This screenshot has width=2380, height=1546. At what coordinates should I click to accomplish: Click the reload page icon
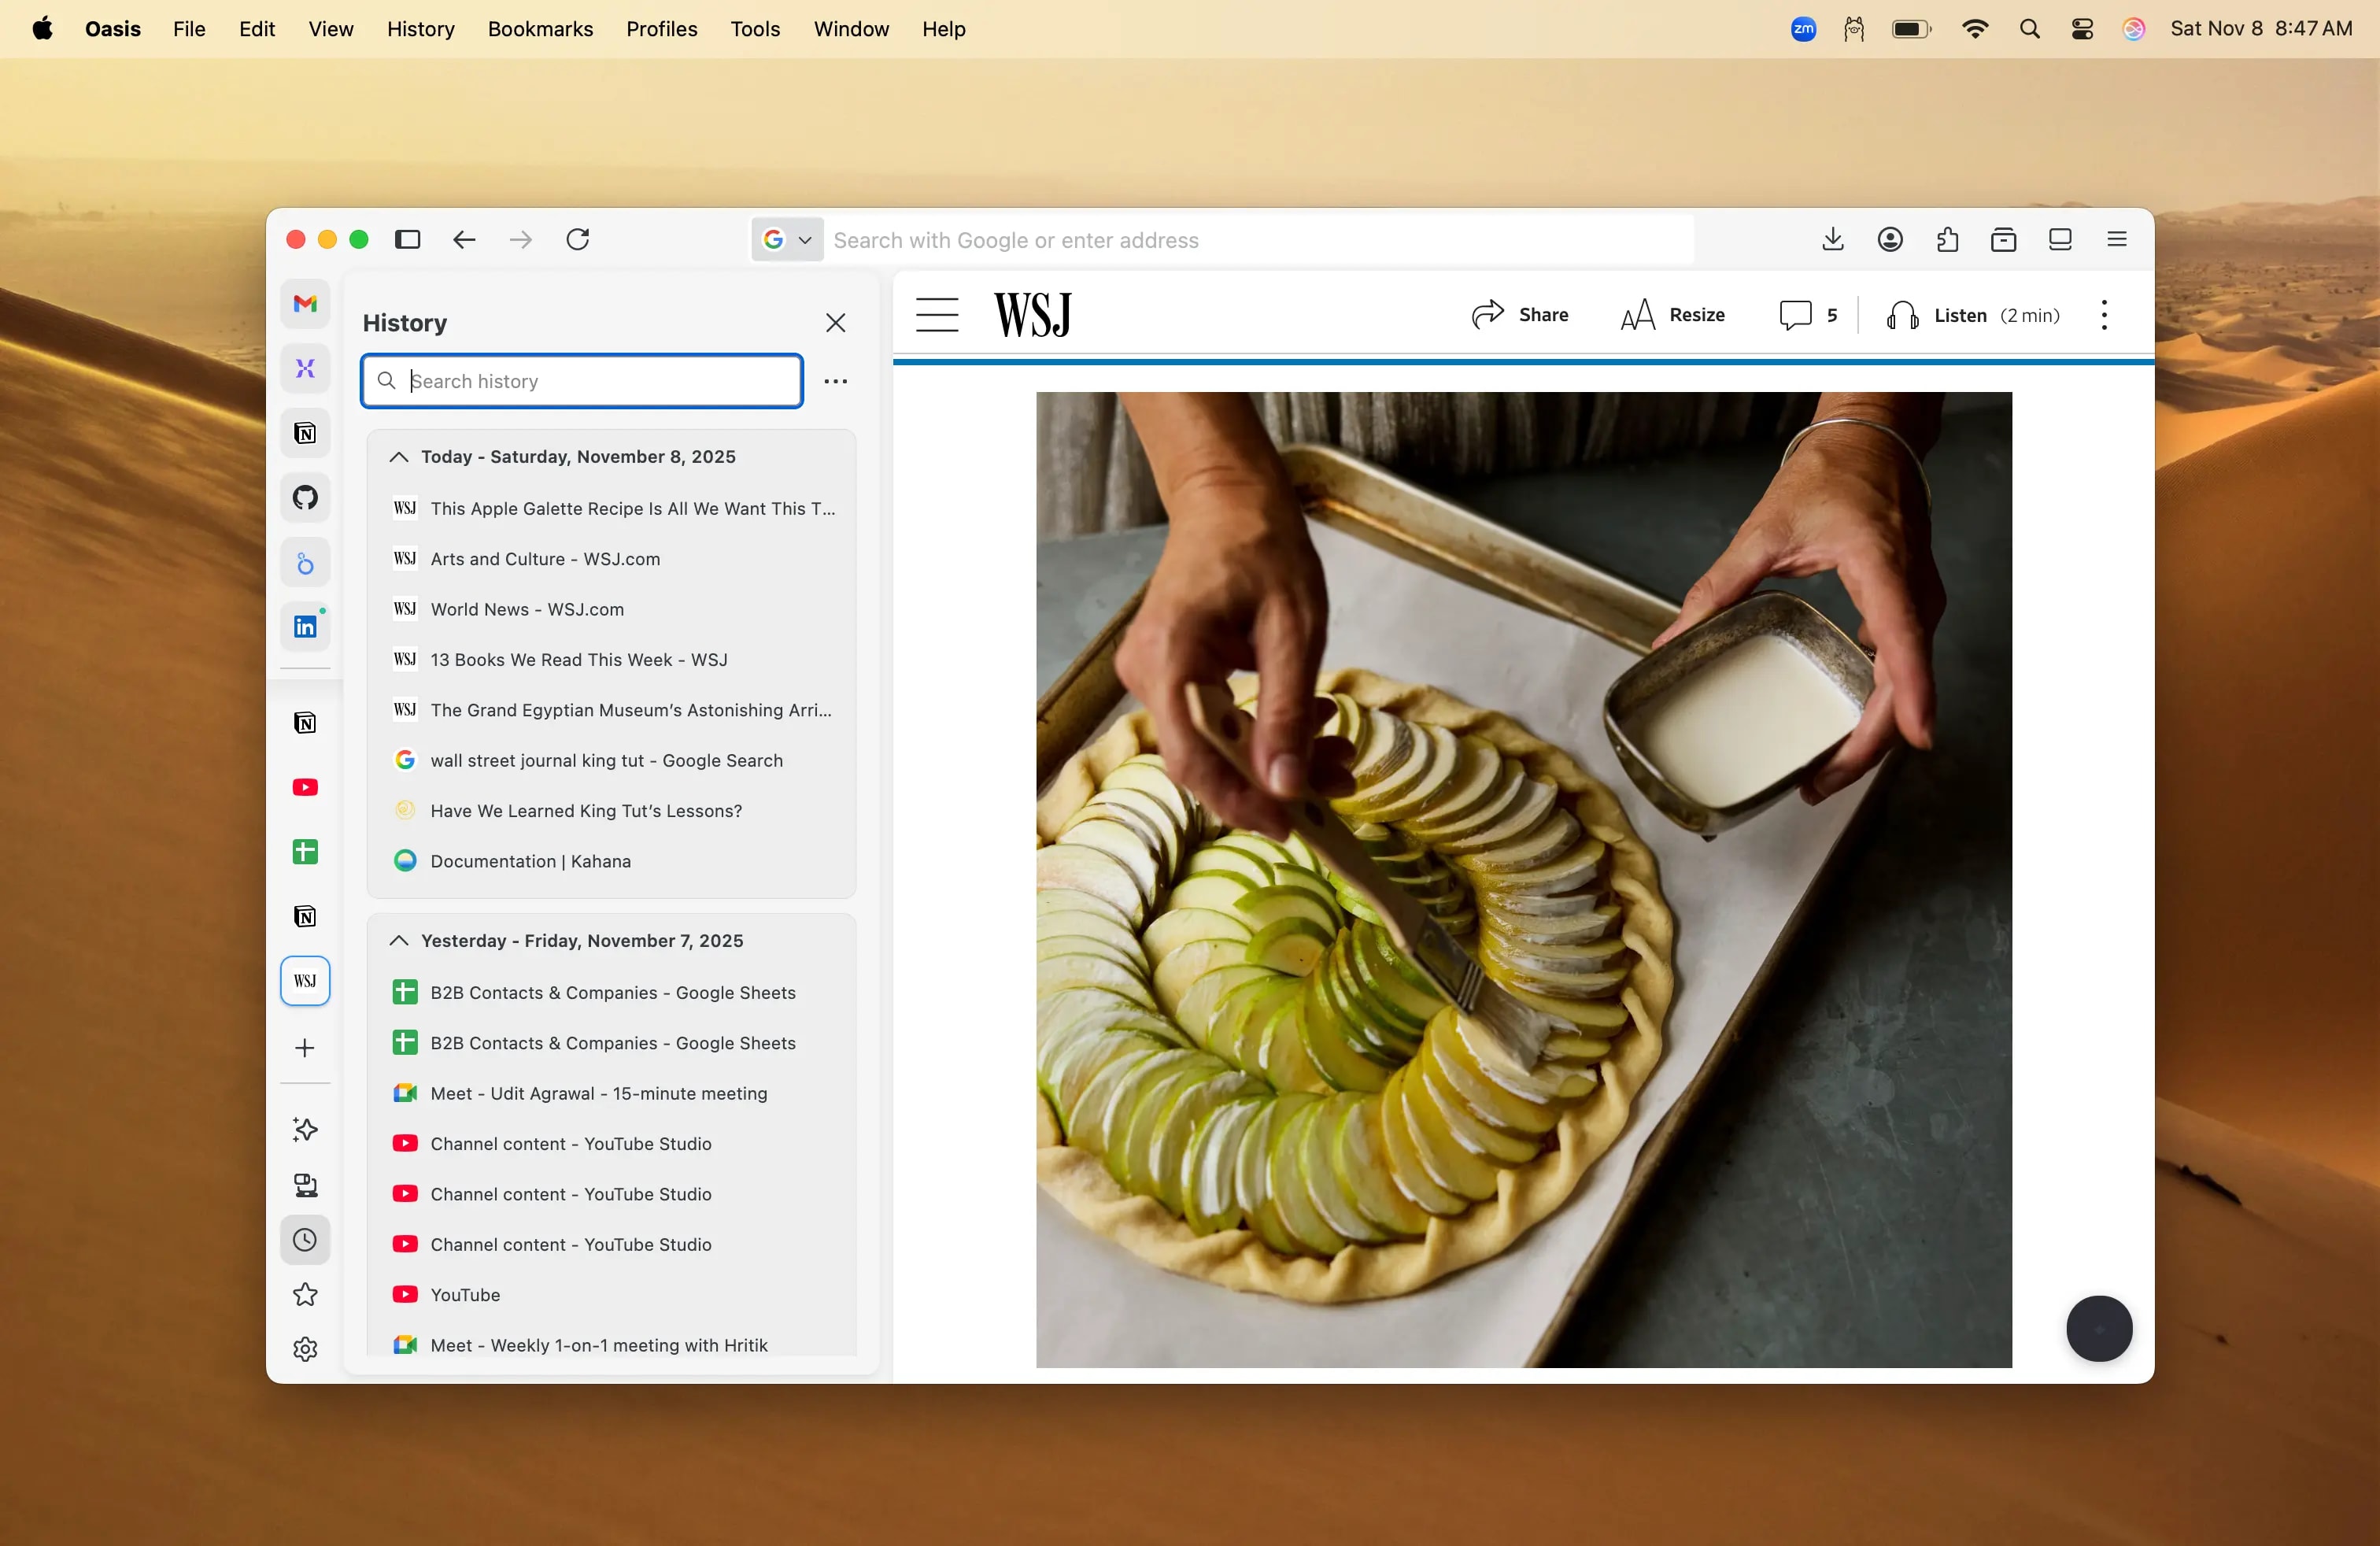click(578, 239)
